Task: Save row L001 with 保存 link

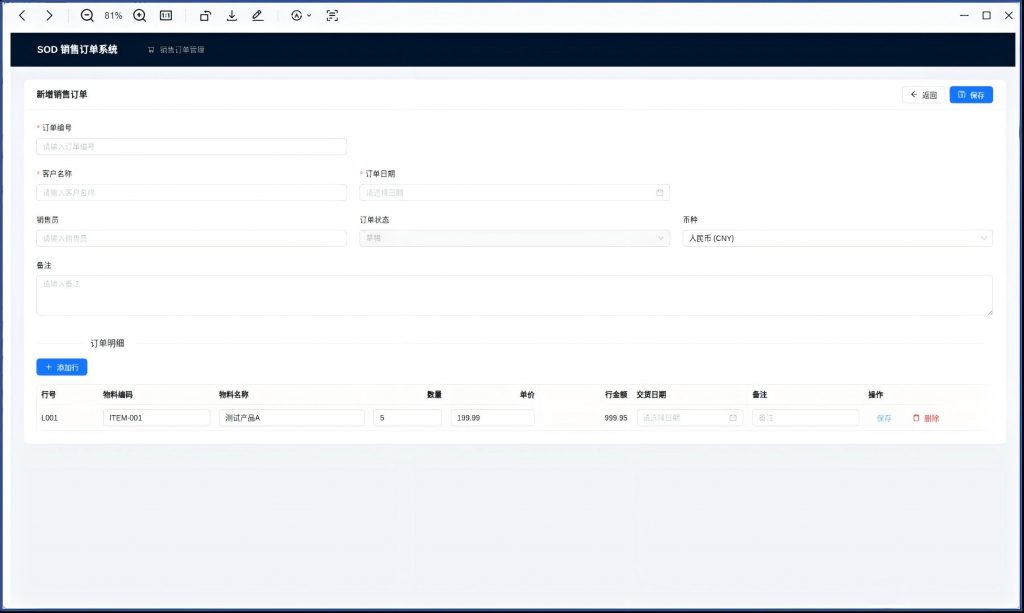Action: [x=884, y=418]
